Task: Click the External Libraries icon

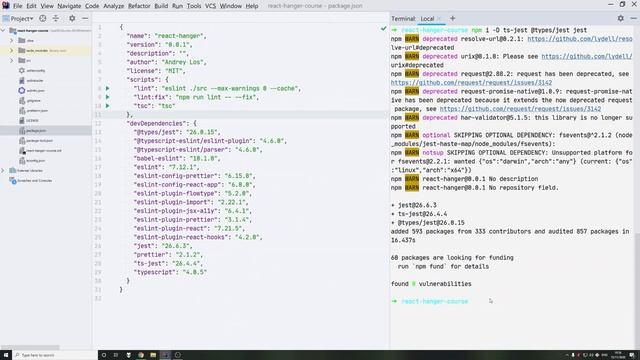Action: click(13, 171)
